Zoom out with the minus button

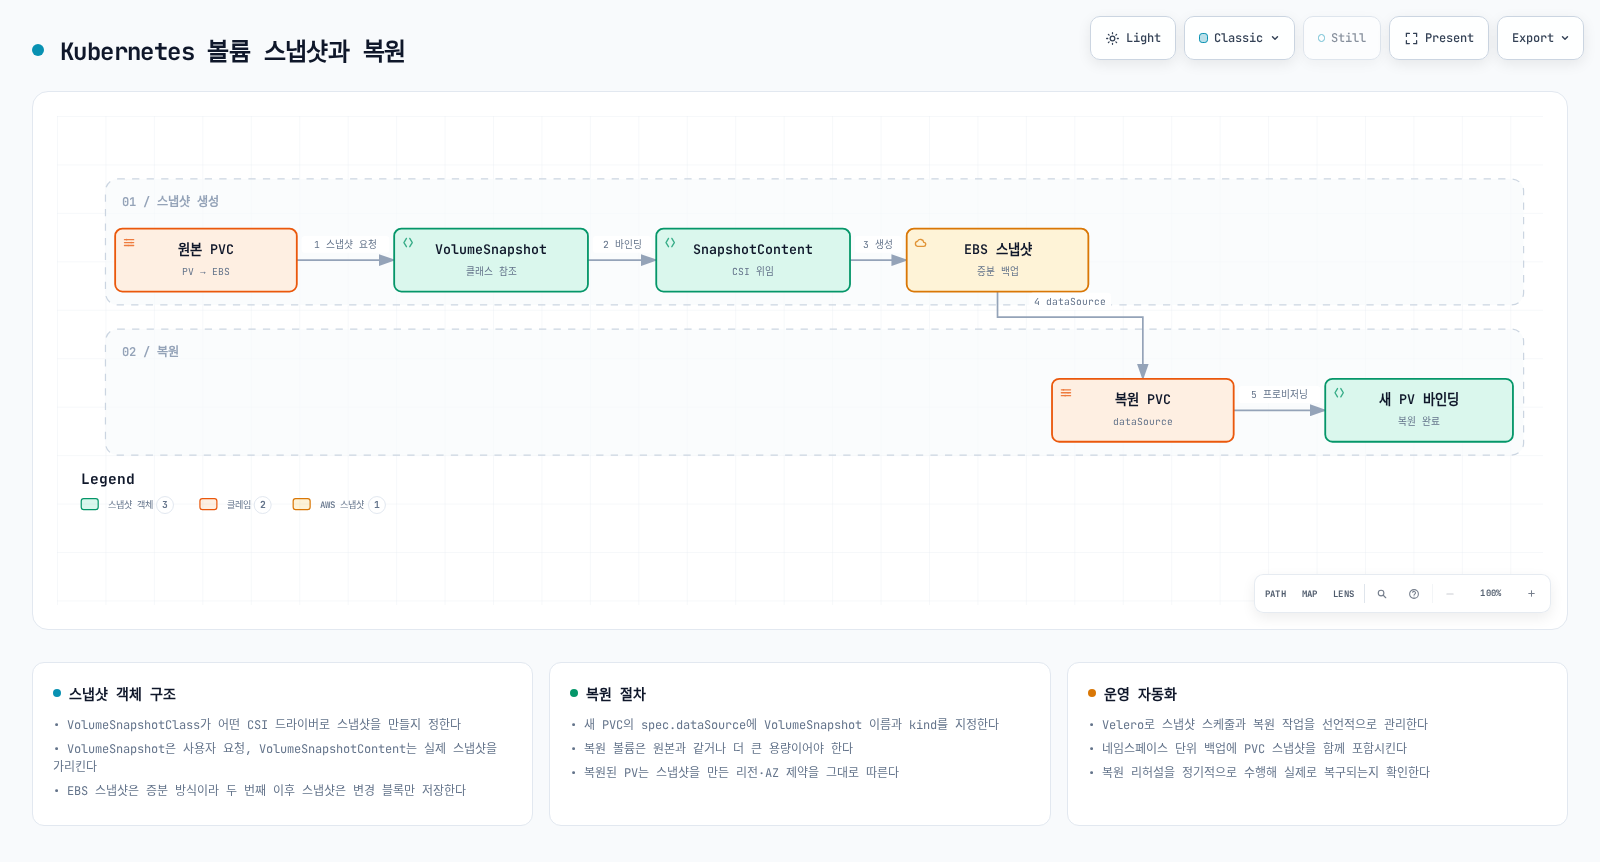point(1450,594)
